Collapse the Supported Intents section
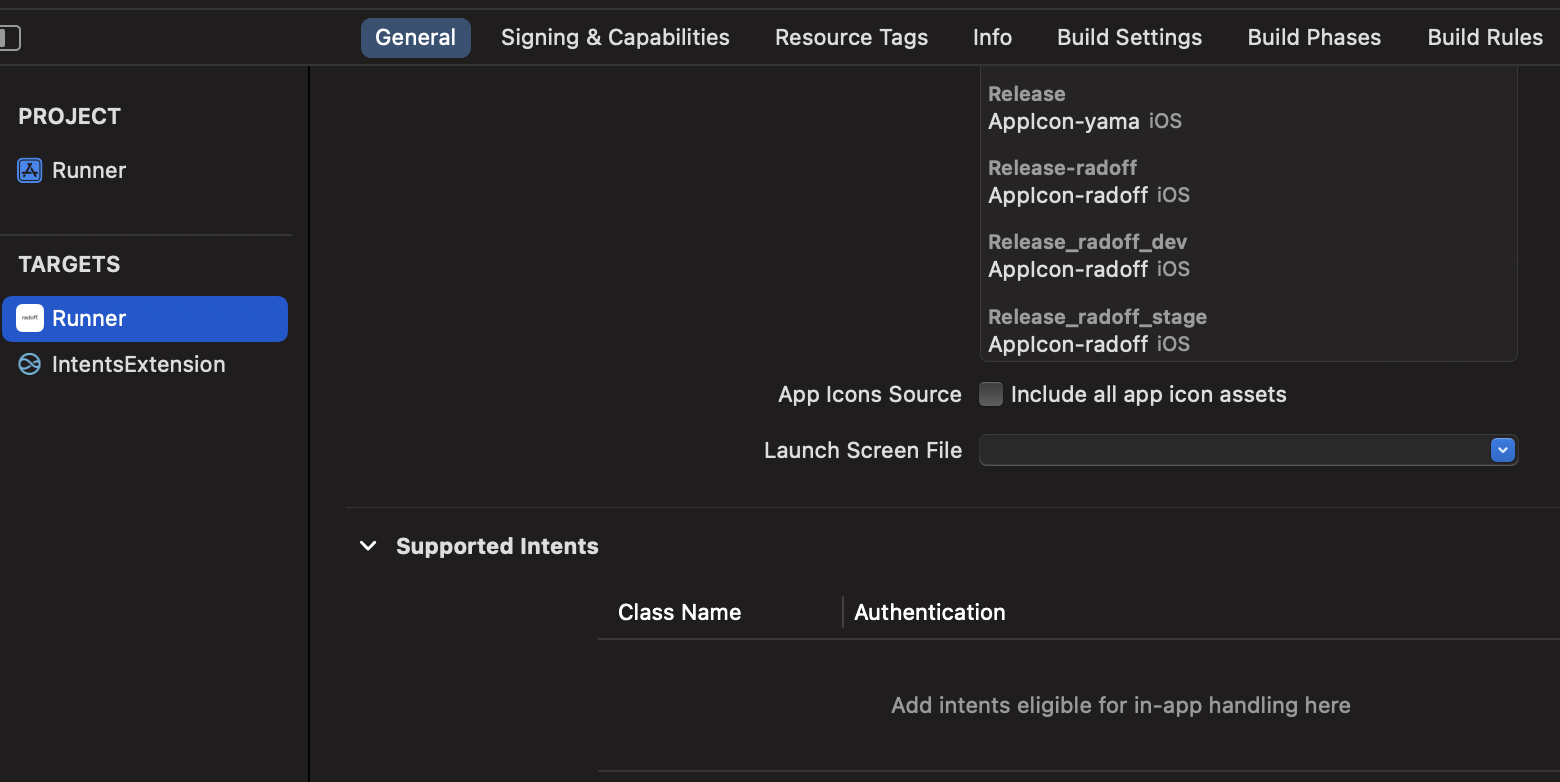 coord(368,546)
